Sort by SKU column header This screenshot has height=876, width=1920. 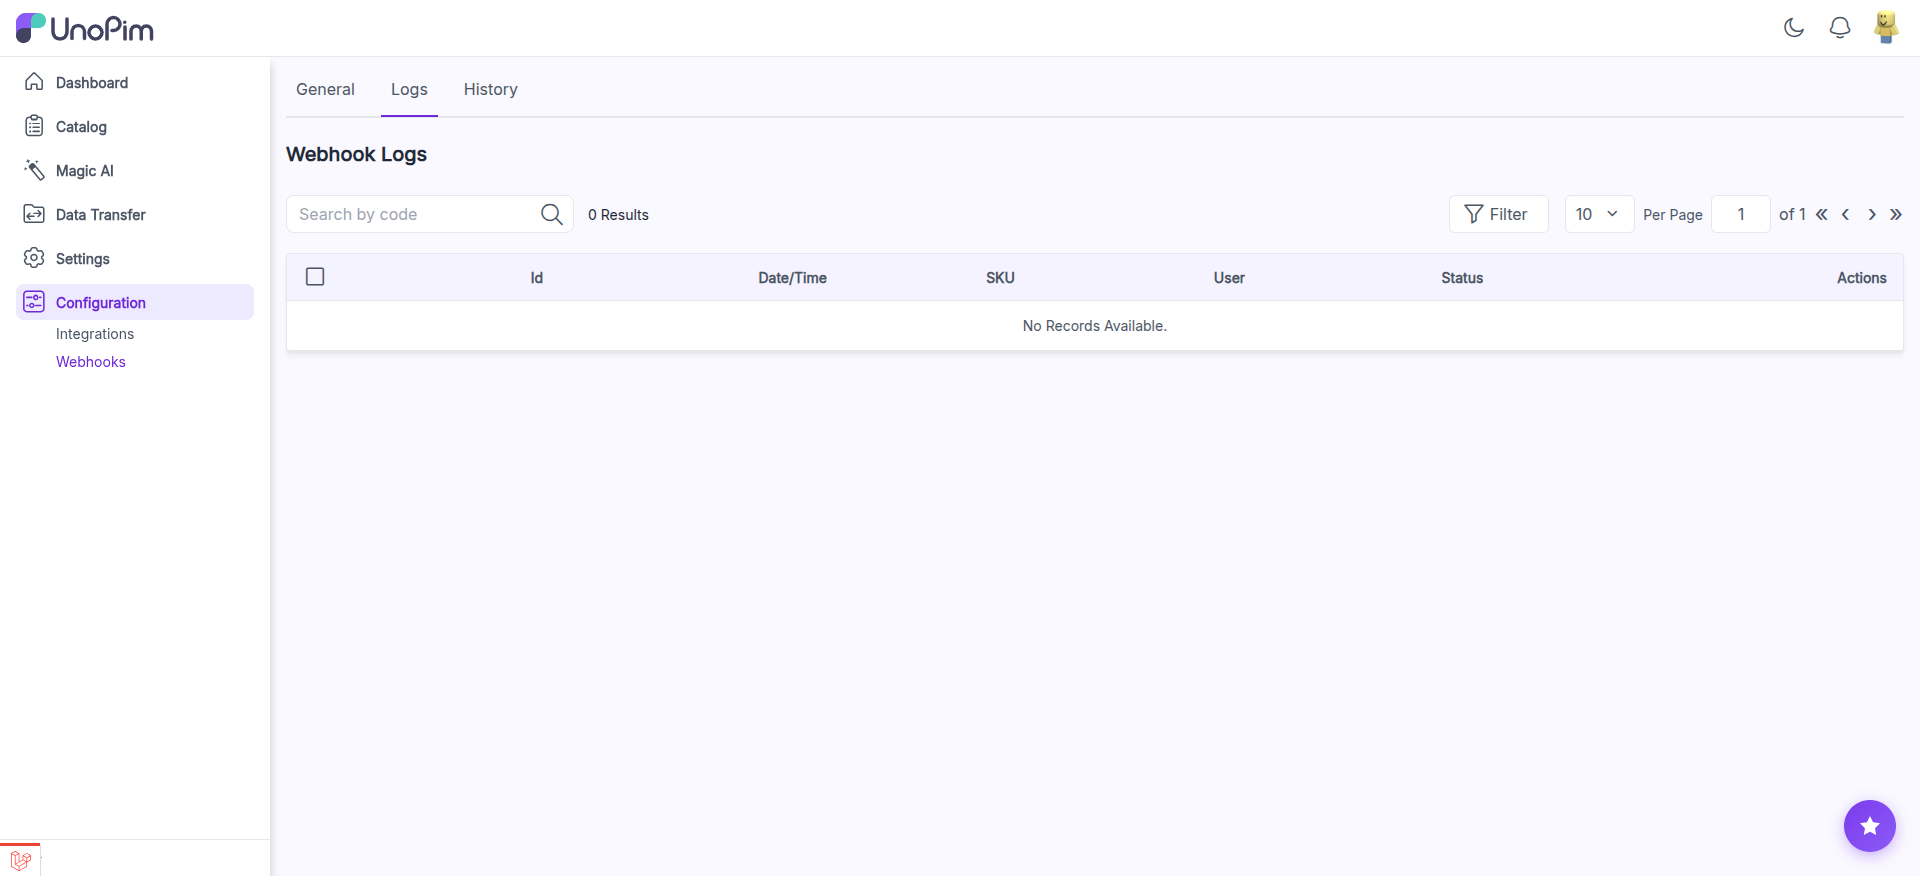[1000, 278]
